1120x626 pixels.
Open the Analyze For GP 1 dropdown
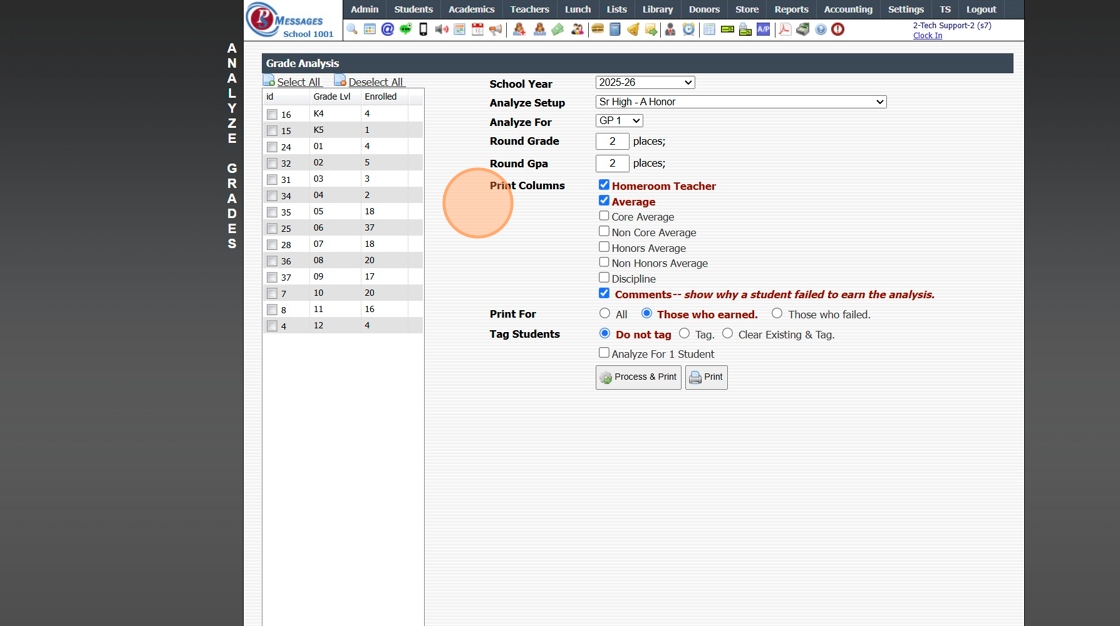pos(619,121)
